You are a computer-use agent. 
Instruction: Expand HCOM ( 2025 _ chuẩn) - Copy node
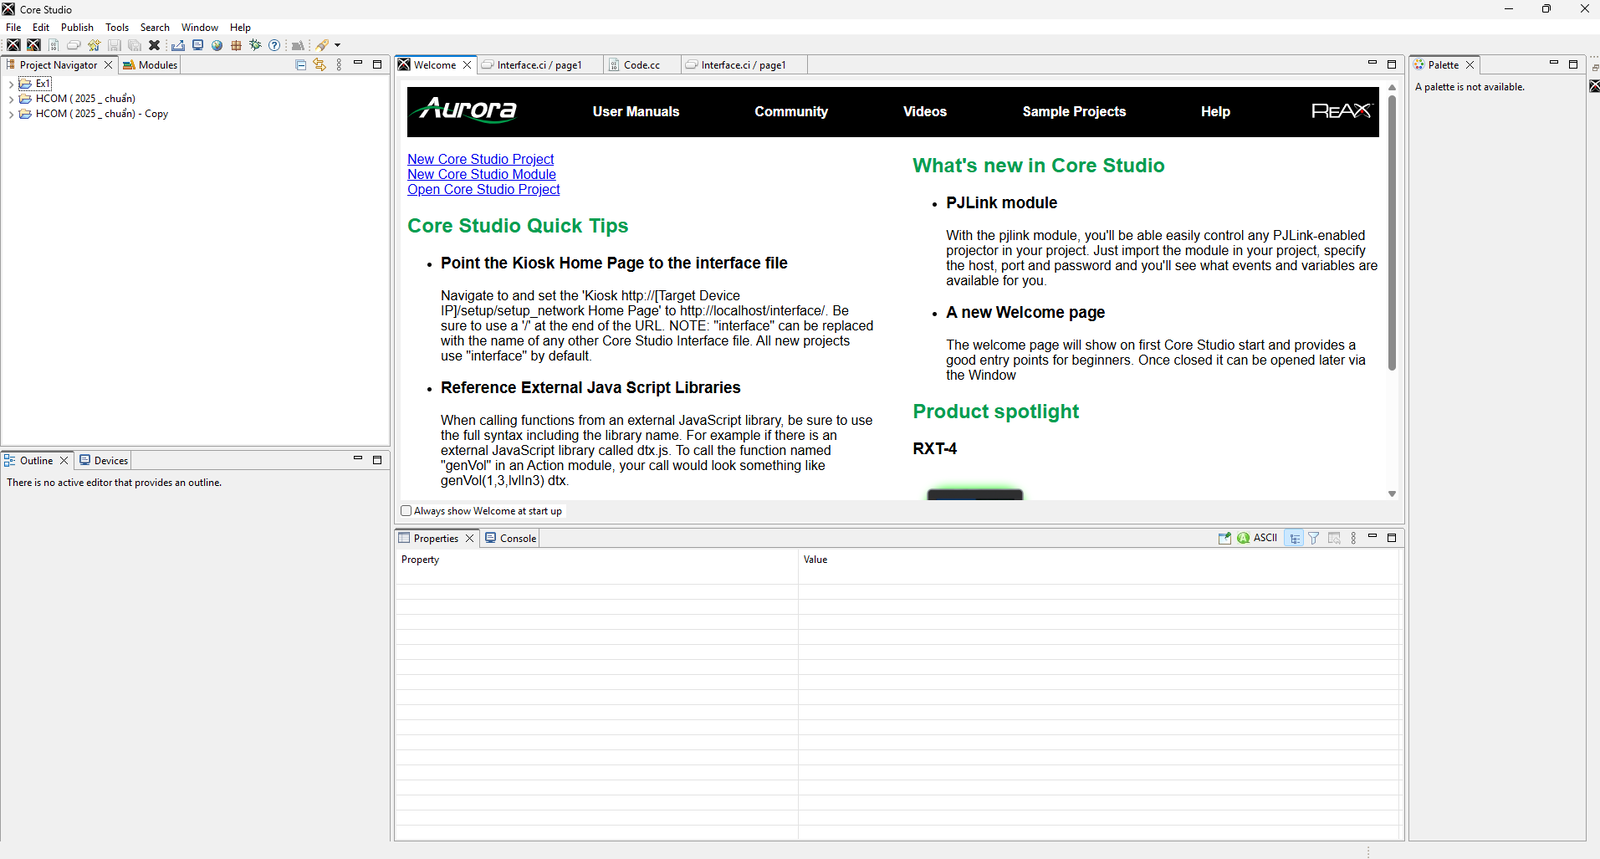tap(11, 114)
